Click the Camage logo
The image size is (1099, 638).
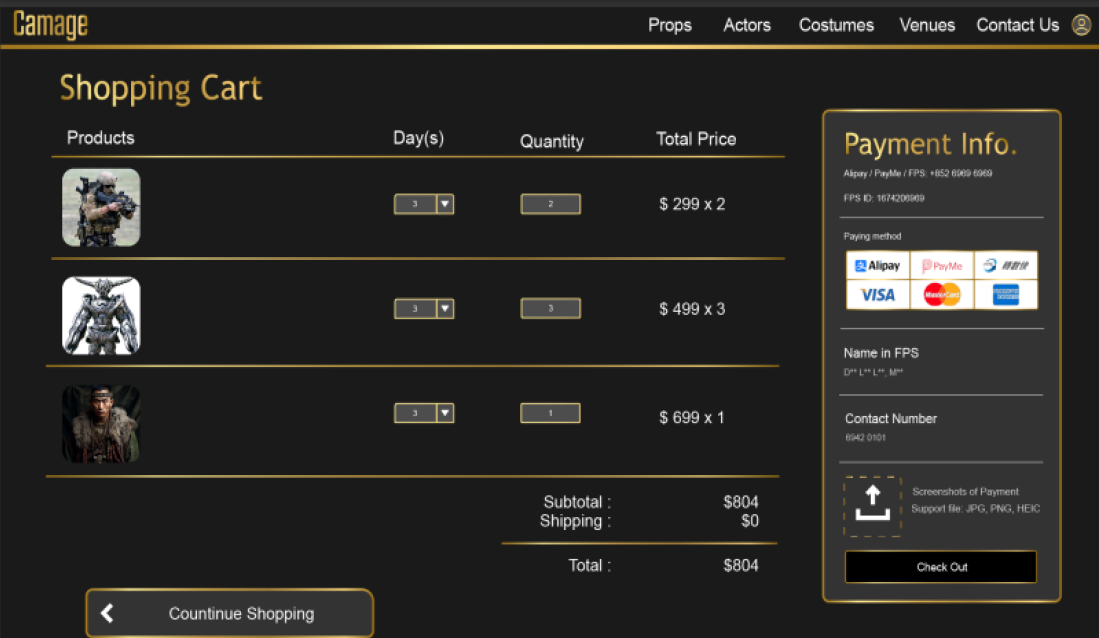[51, 25]
